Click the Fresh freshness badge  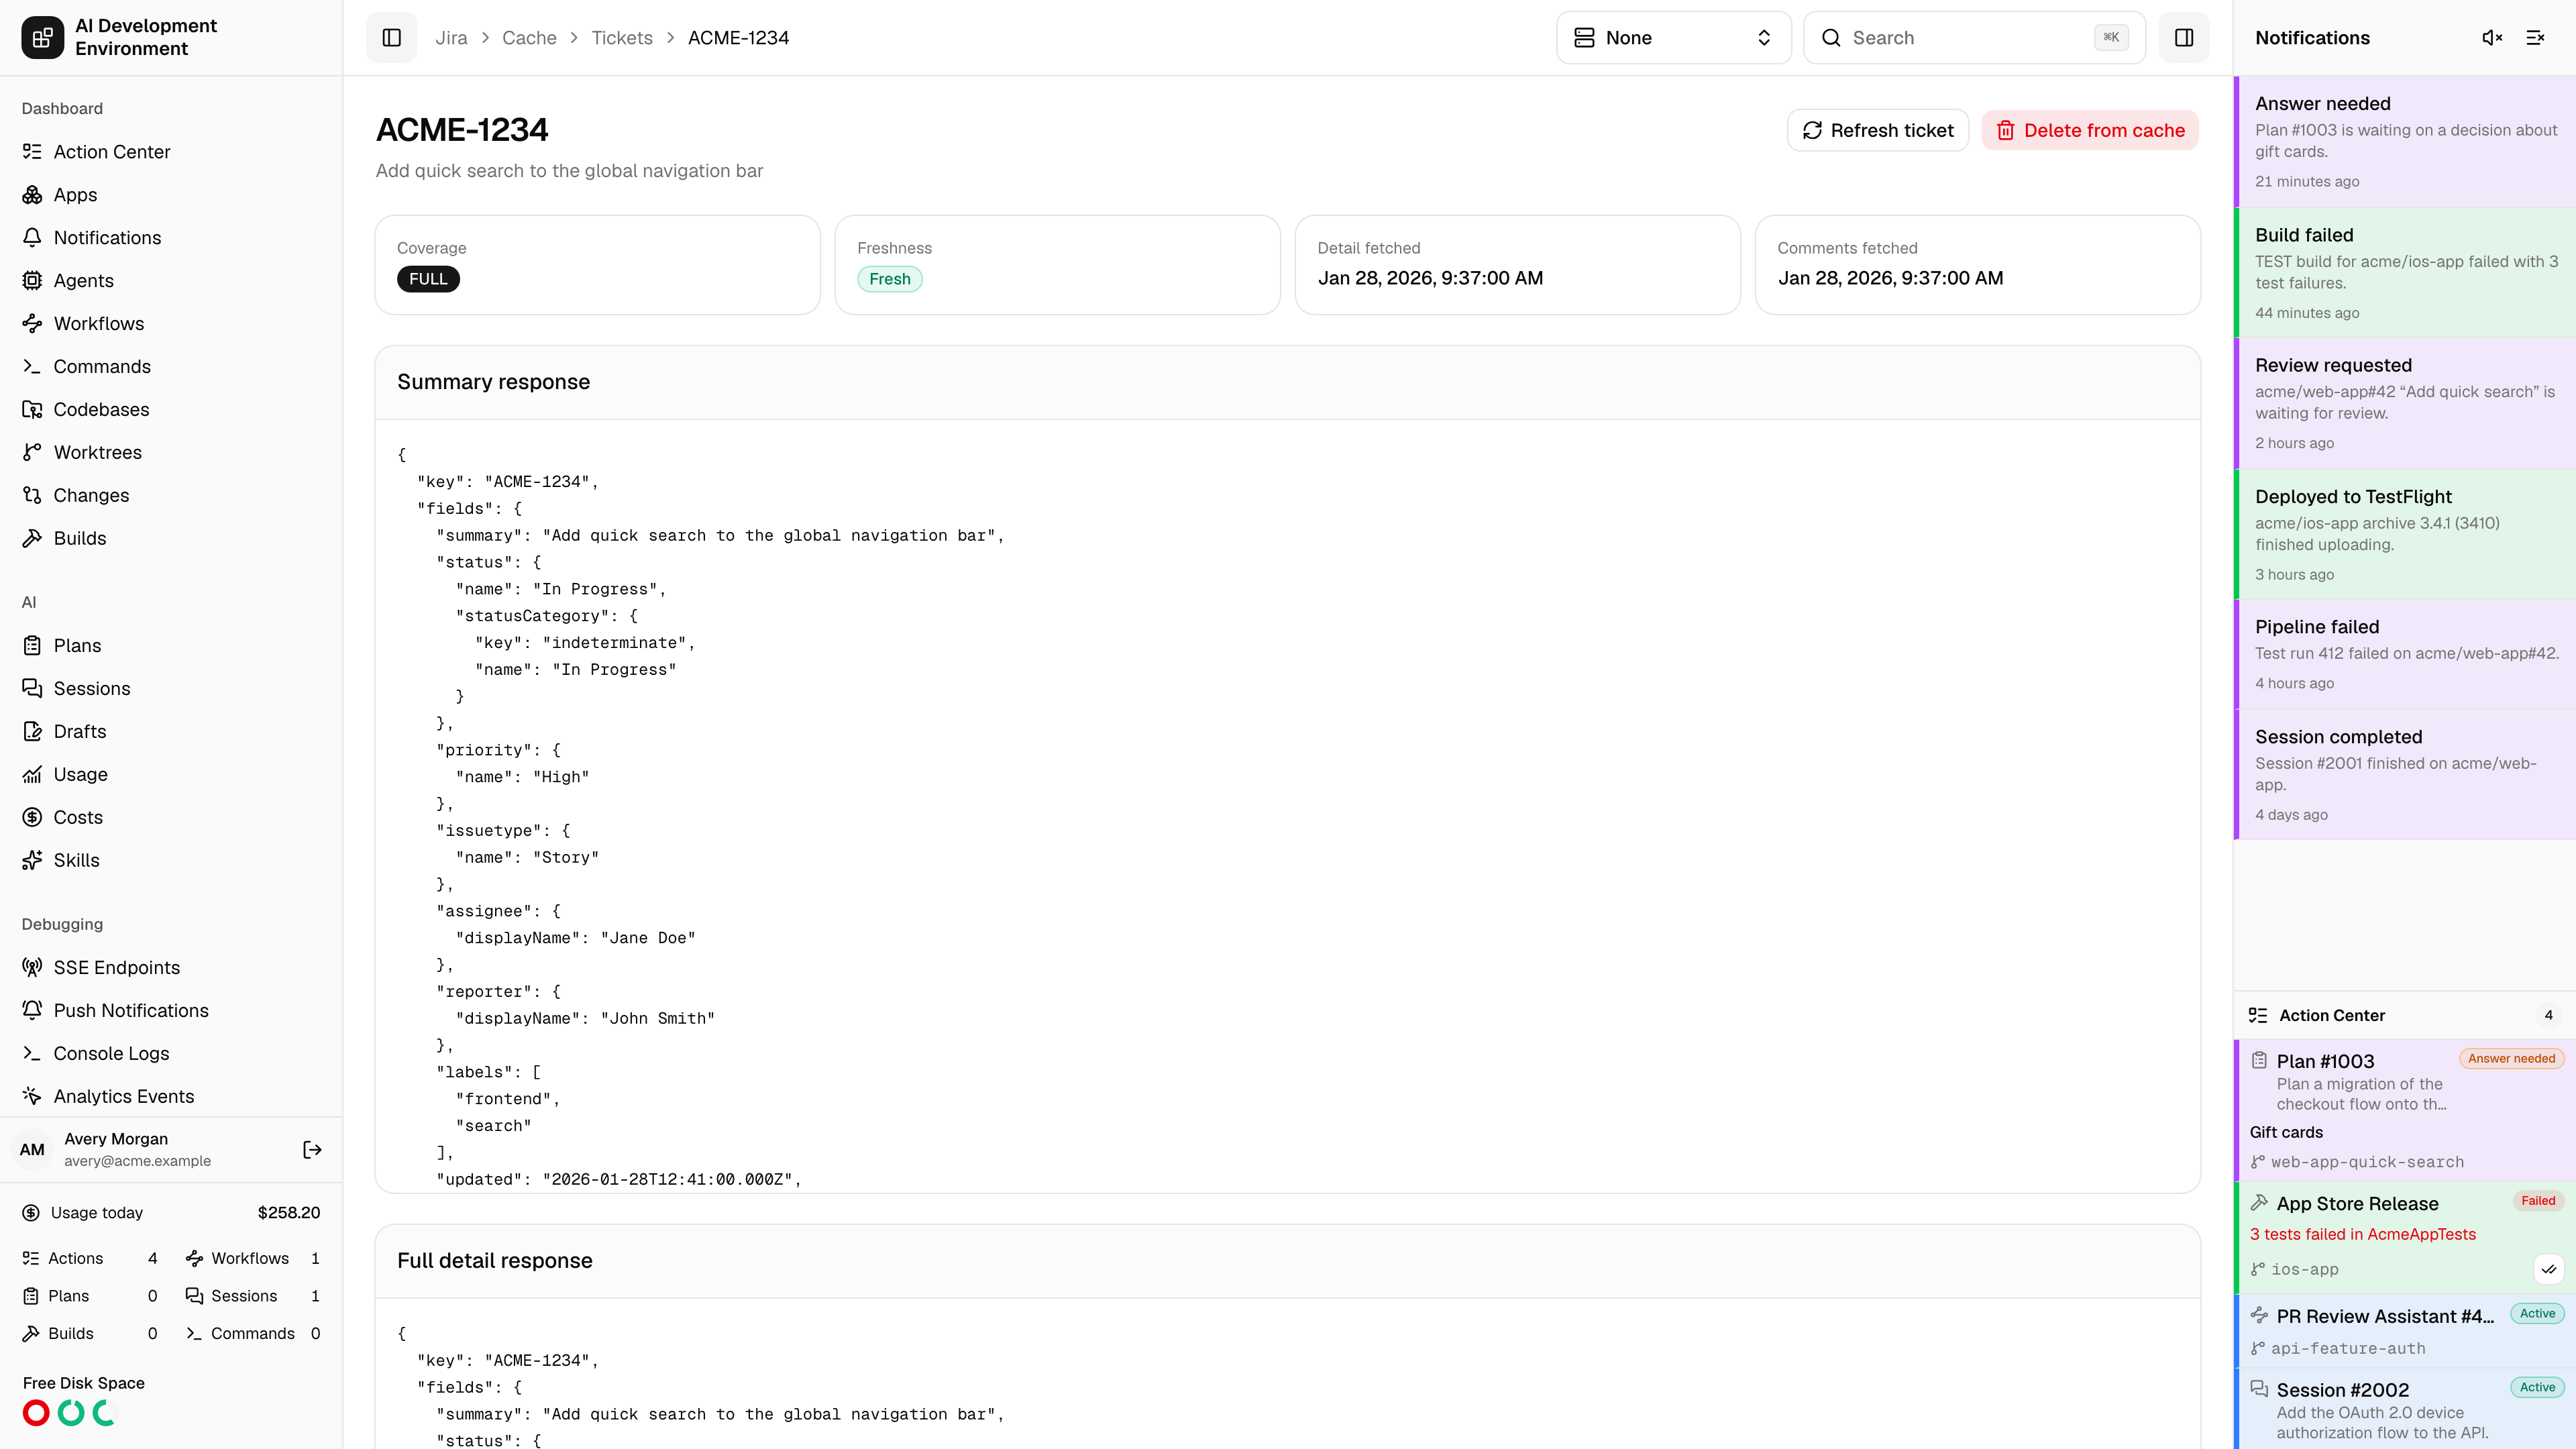tap(889, 279)
